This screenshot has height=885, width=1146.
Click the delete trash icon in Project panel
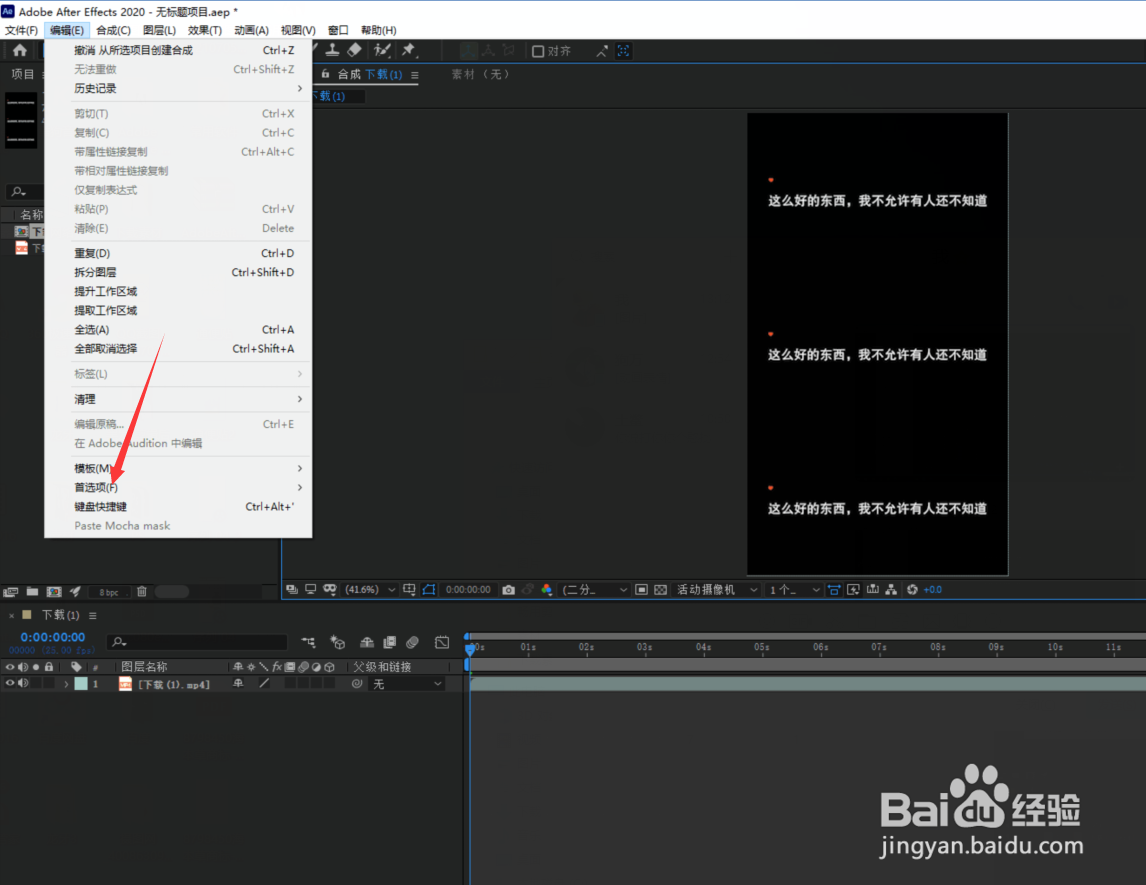(142, 592)
